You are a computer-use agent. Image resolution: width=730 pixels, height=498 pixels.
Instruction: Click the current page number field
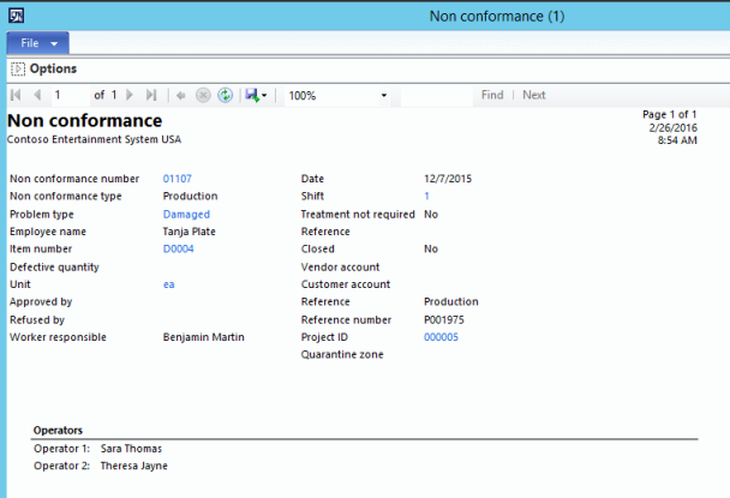70,95
